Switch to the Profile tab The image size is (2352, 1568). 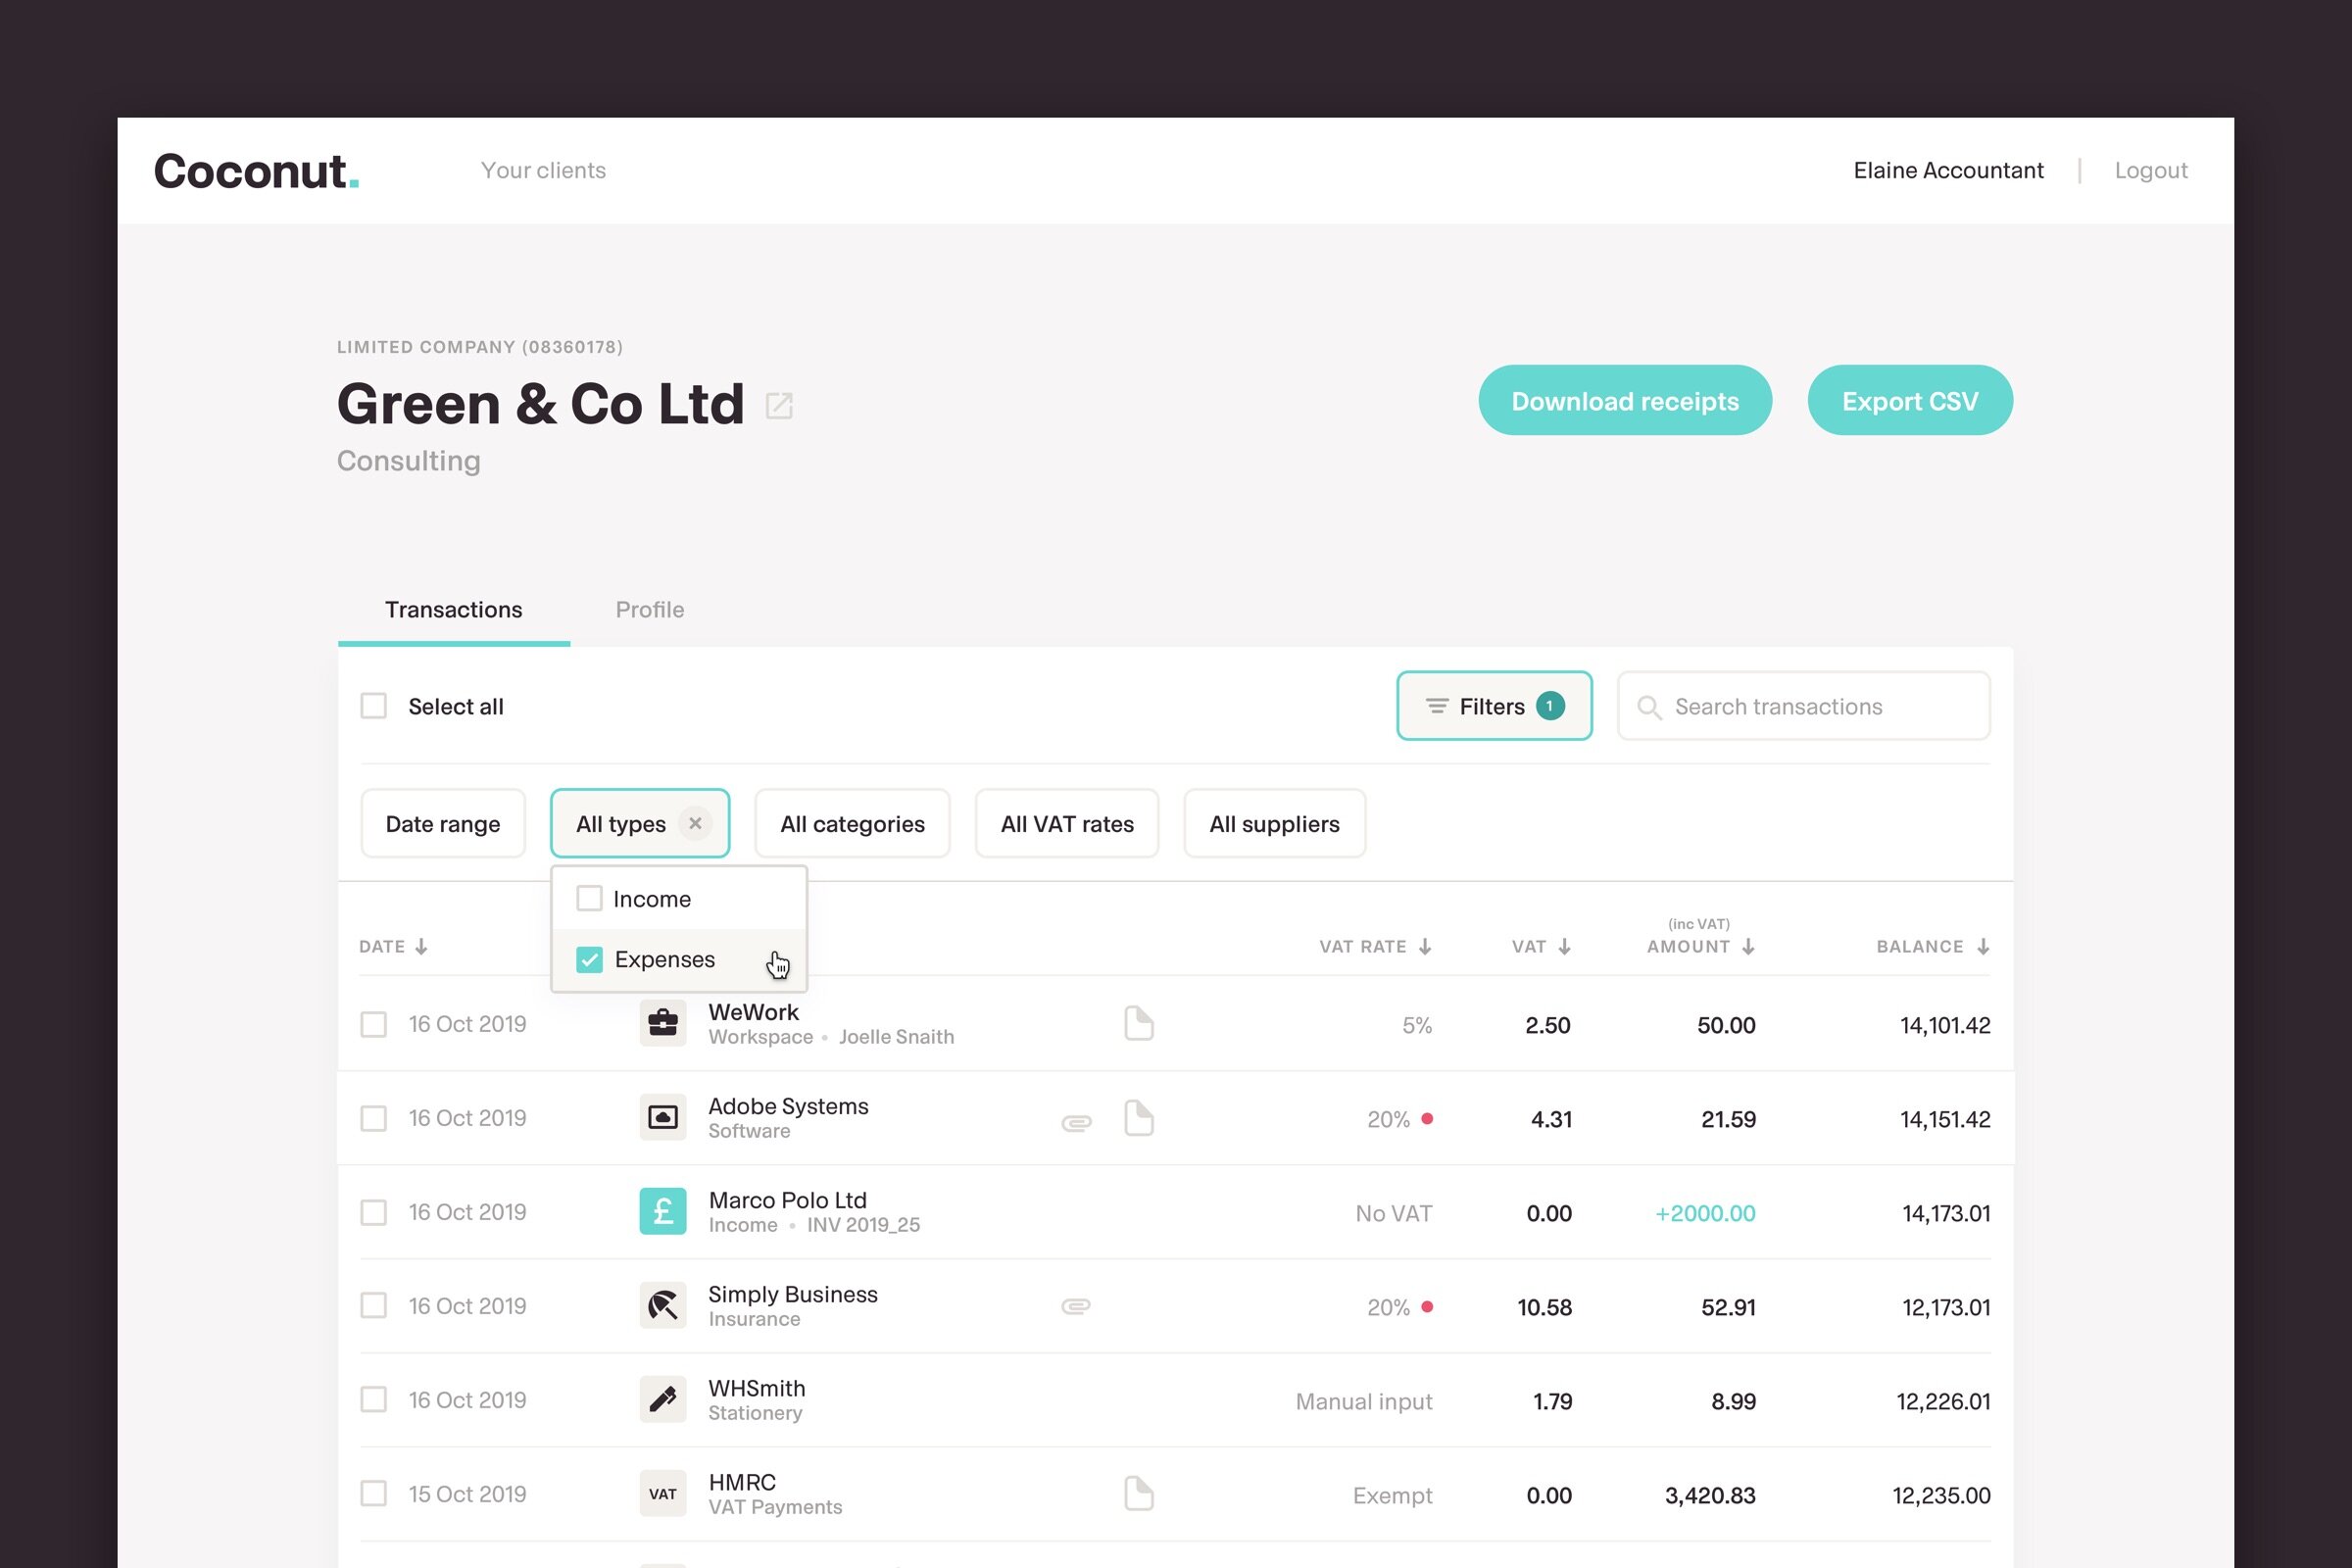(649, 609)
